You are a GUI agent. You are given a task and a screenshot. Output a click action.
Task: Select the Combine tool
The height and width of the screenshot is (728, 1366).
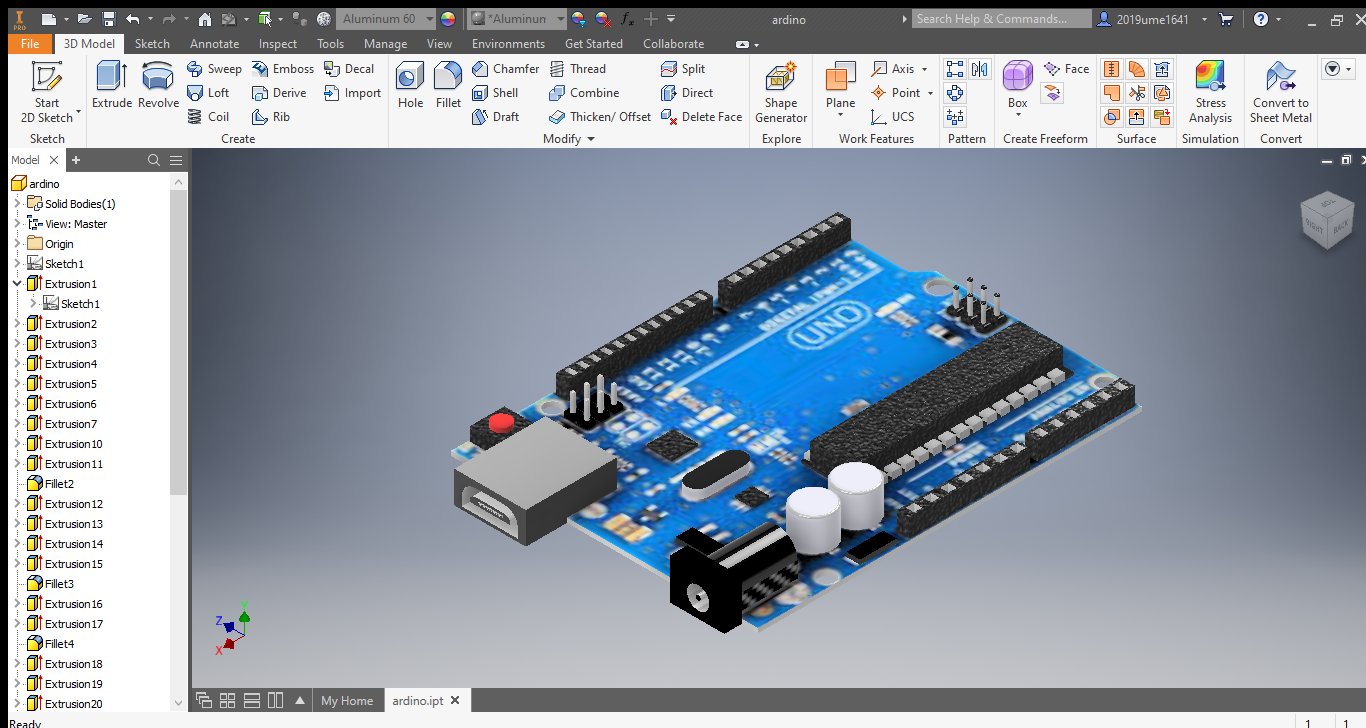point(584,93)
